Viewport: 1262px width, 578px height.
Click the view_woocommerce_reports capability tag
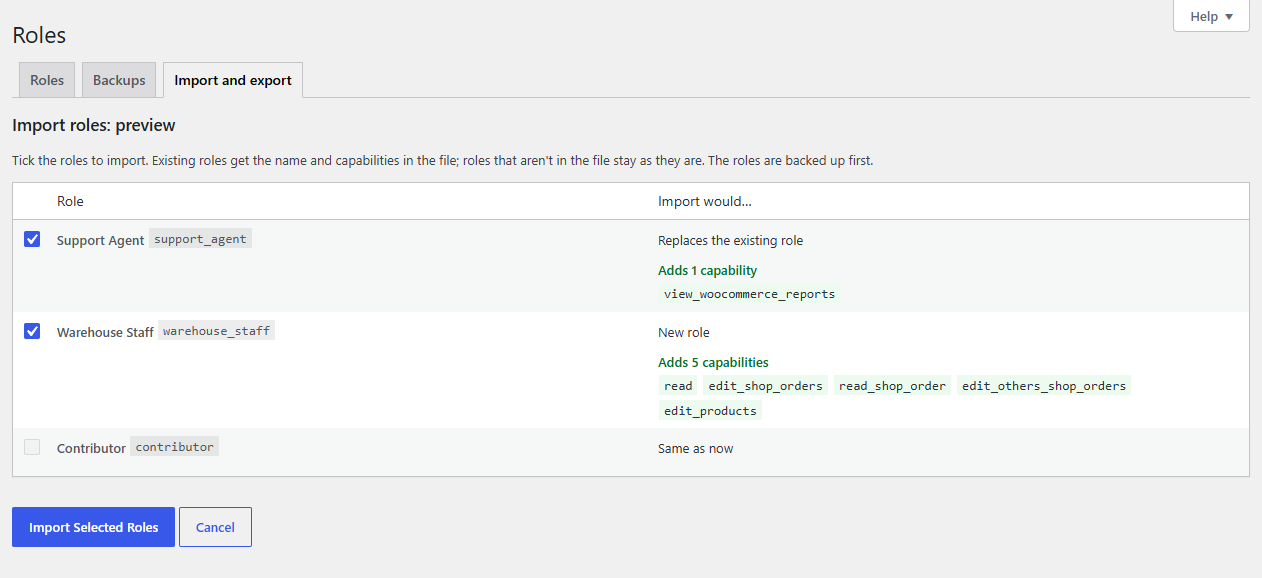pyautogui.click(x=749, y=294)
